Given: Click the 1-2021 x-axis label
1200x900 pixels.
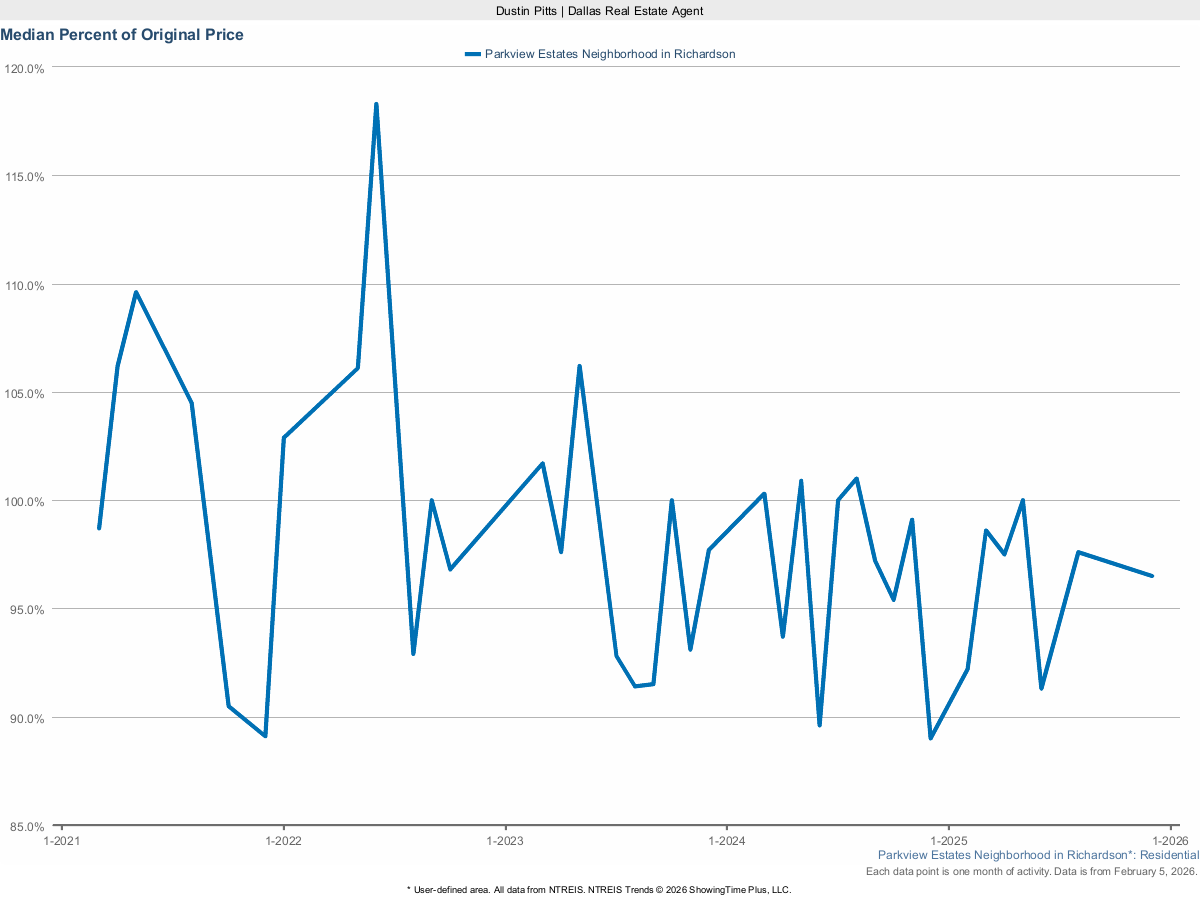Looking at the screenshot, I should coord(62,841).
